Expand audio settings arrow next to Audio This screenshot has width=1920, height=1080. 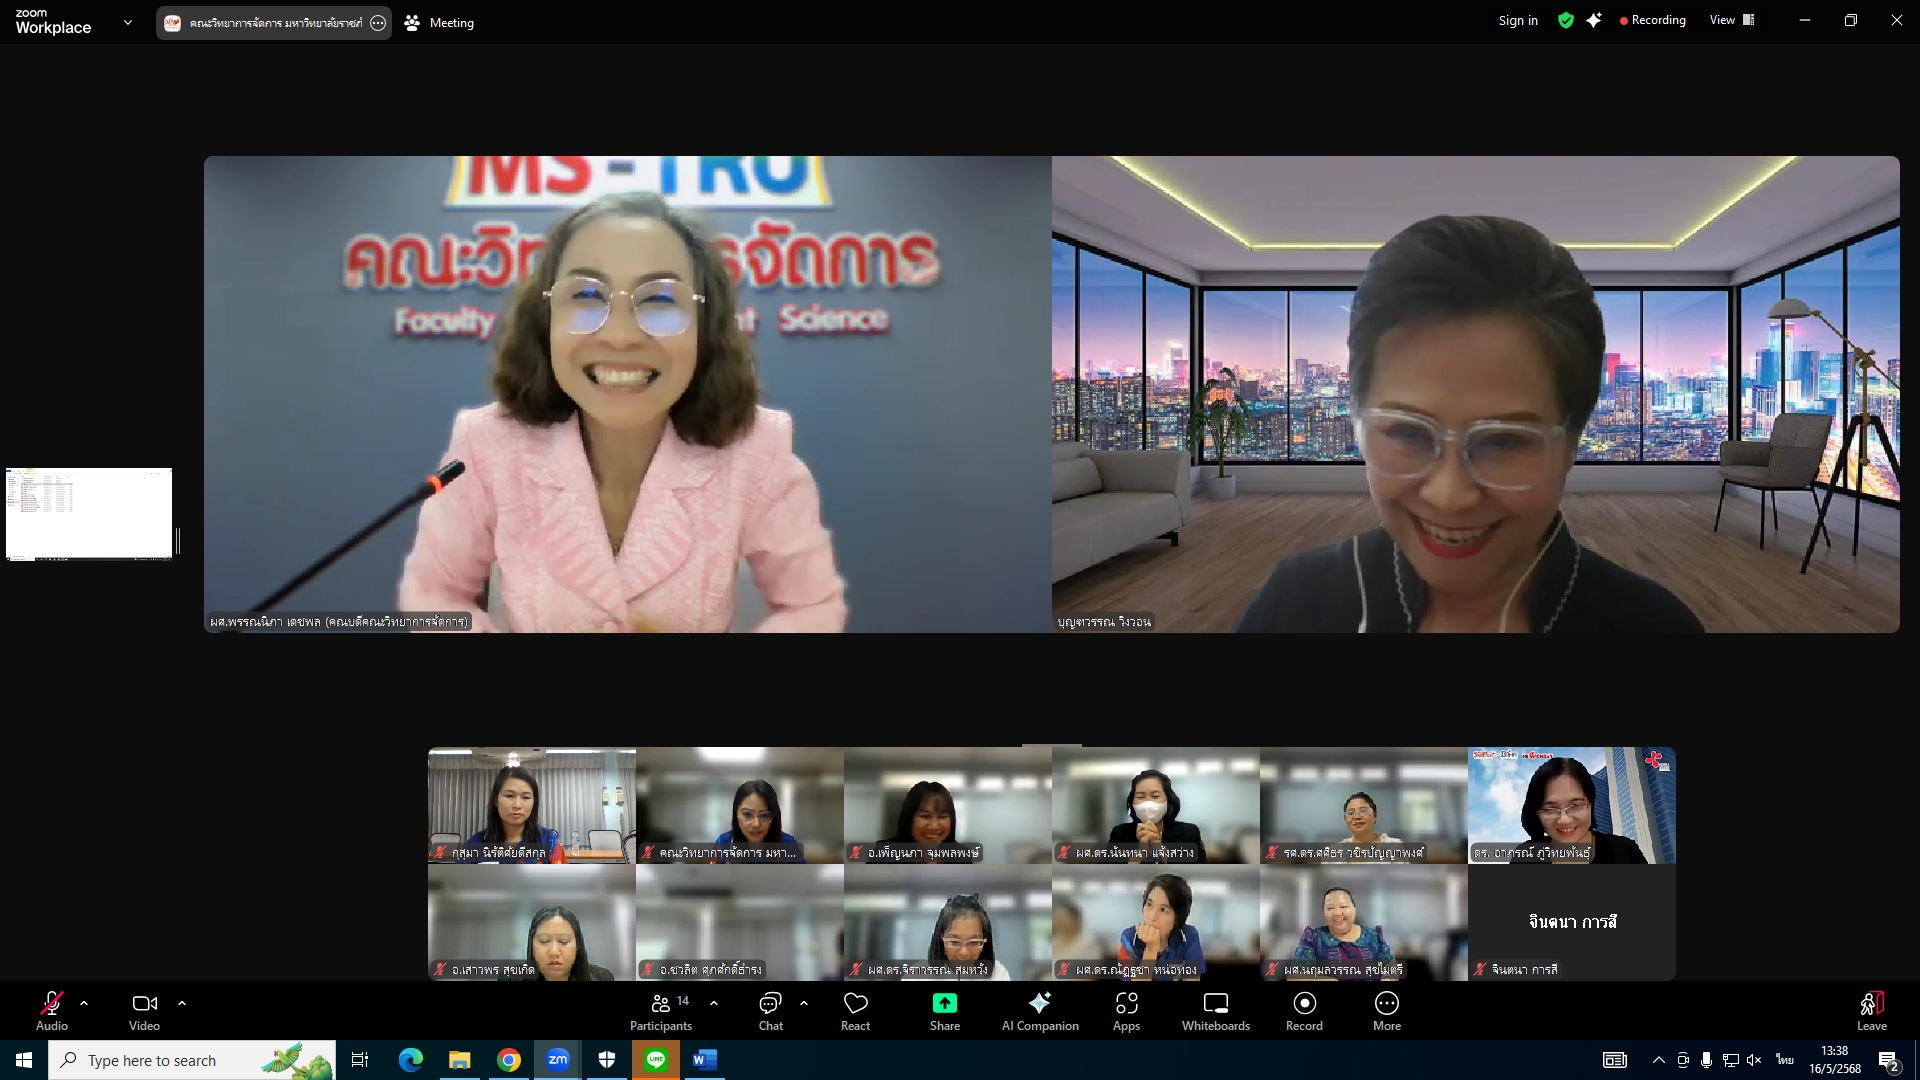click(84, 1003)
